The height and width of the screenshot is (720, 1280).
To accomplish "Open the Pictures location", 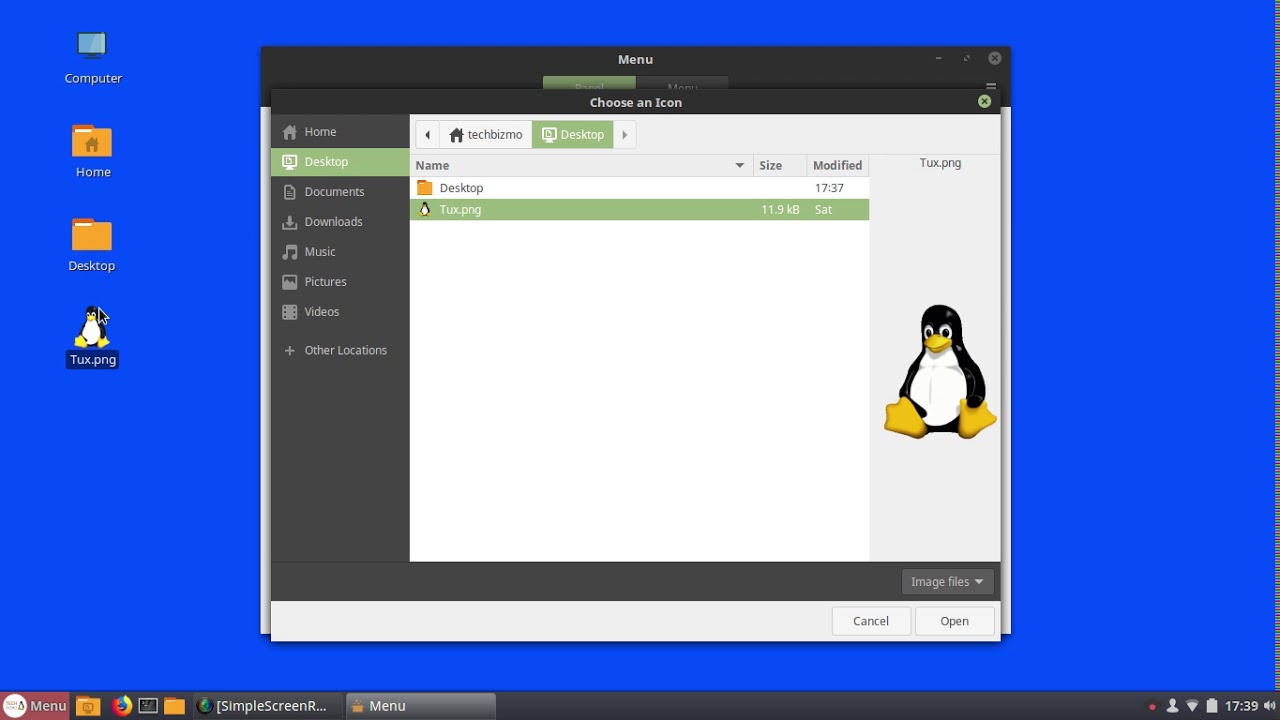I will coord(324,281).
